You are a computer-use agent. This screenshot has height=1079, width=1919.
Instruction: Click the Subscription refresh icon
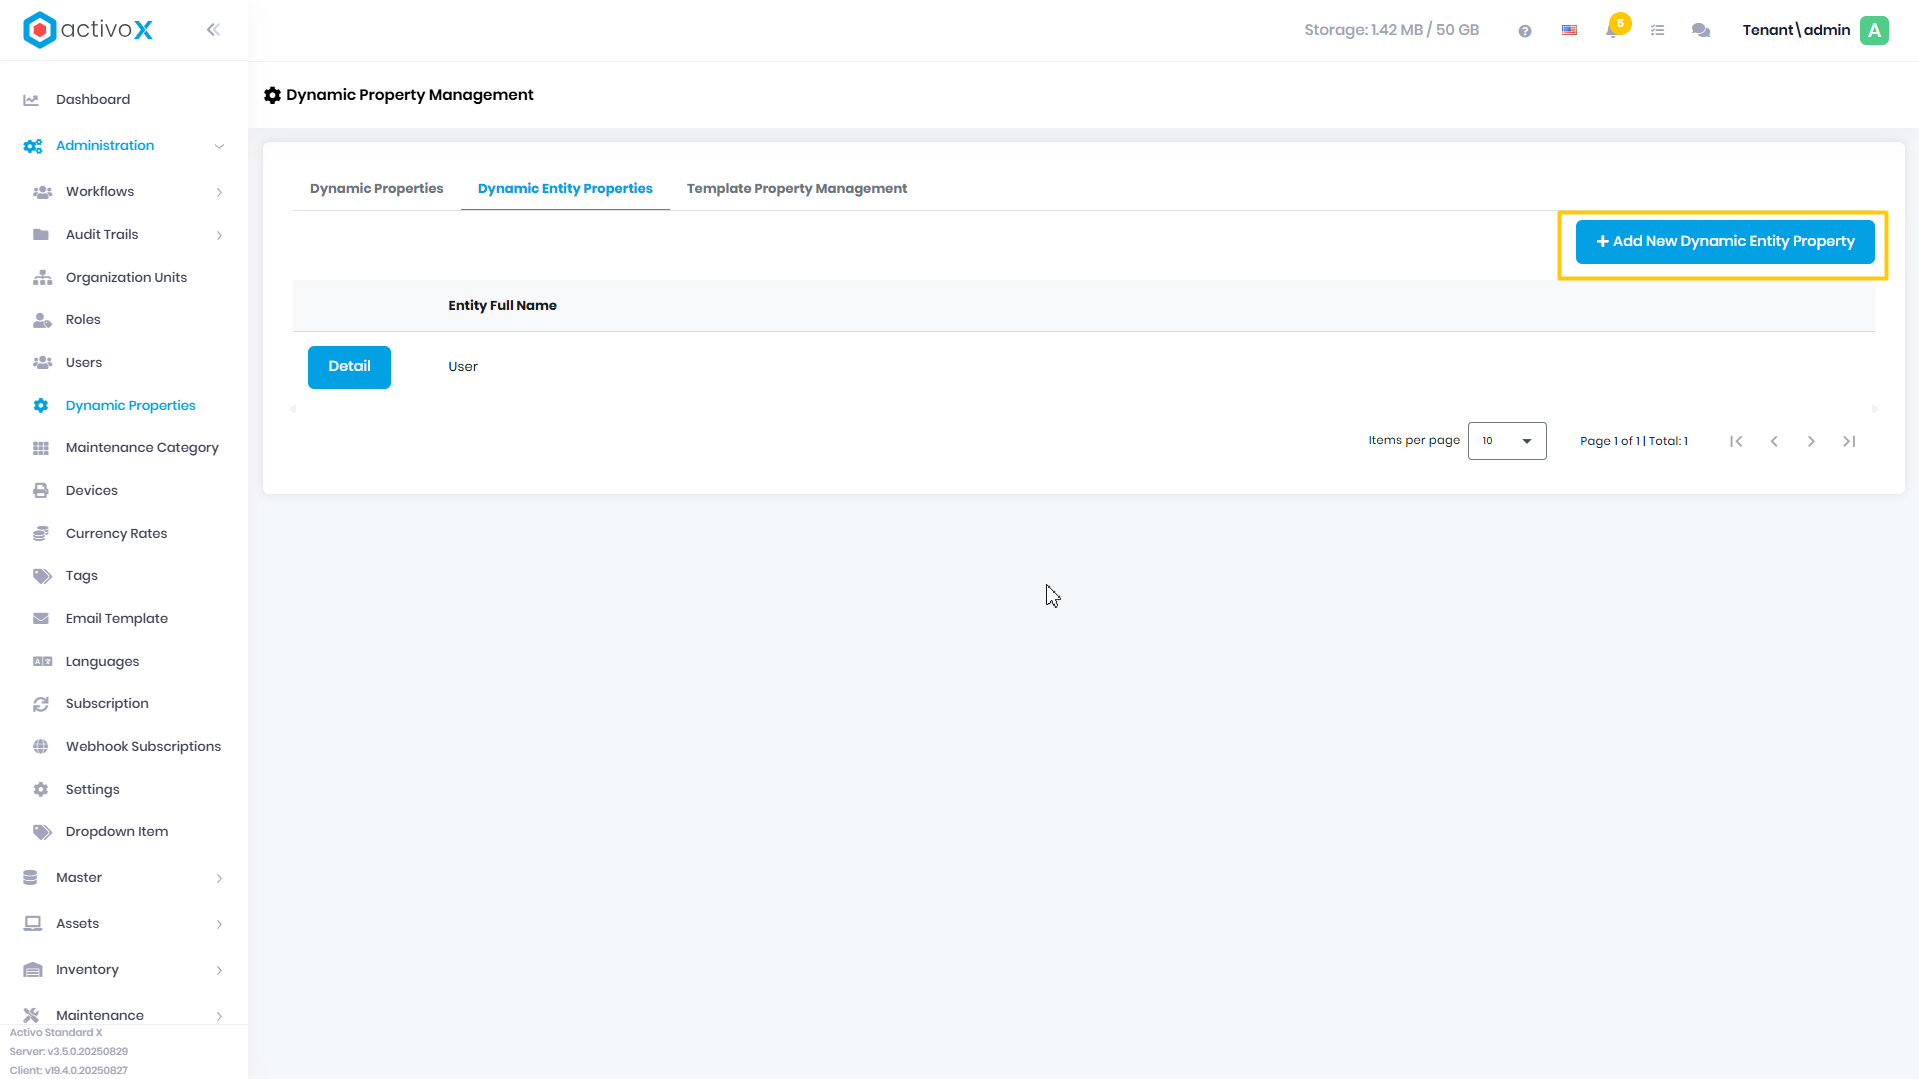point(41,704)
